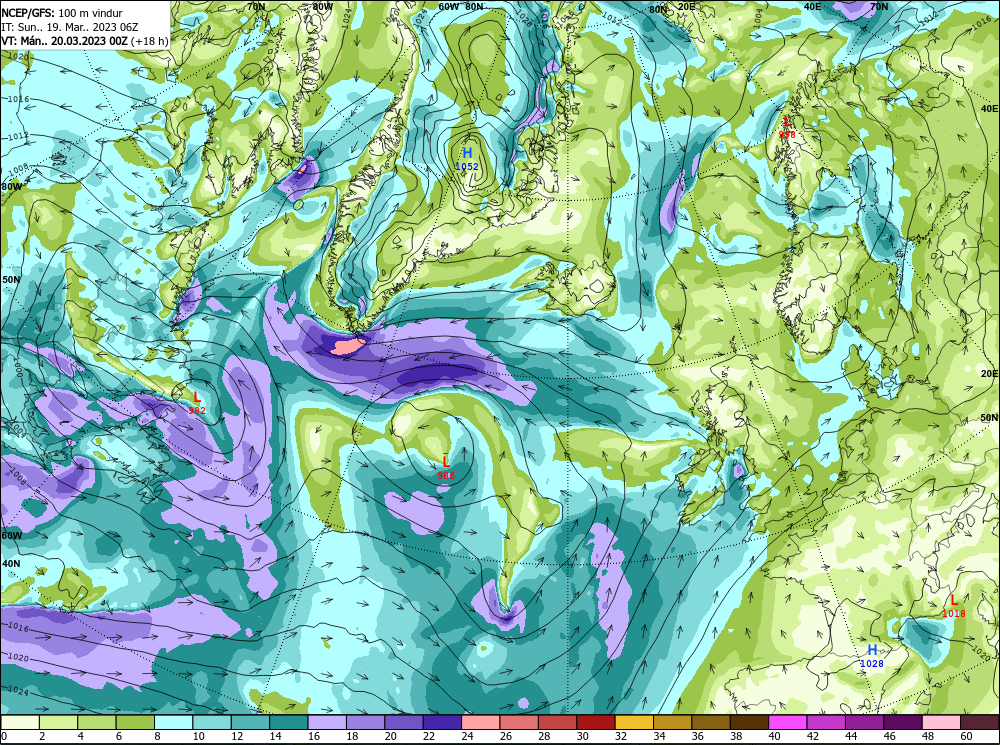Click the 'IT: Sun.. 19. Mar.. 2023 06Z' line
1000x745 pixels.
pos(70,27)
